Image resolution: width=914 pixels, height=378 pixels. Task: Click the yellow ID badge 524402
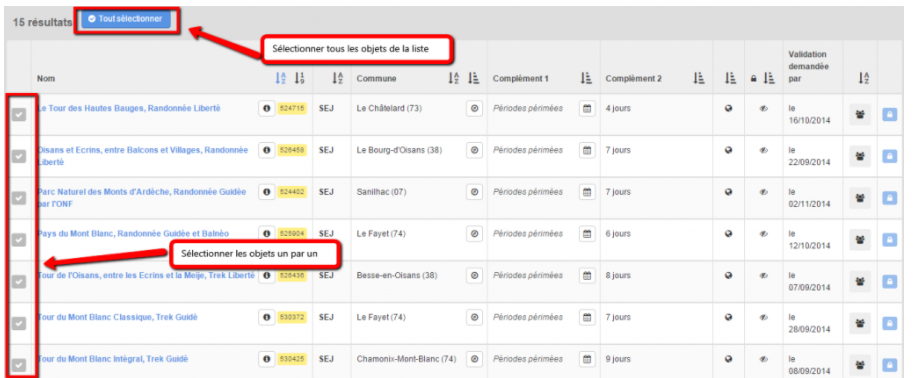(292, 192)
